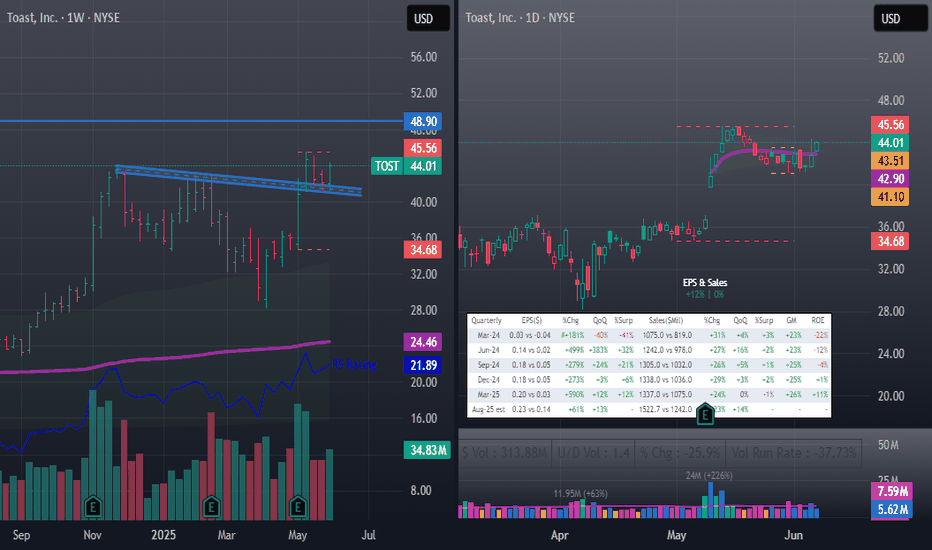The image size is (932, 550).
Task: Open the USD currency selector on daily chart
Action: click(899, 18)
